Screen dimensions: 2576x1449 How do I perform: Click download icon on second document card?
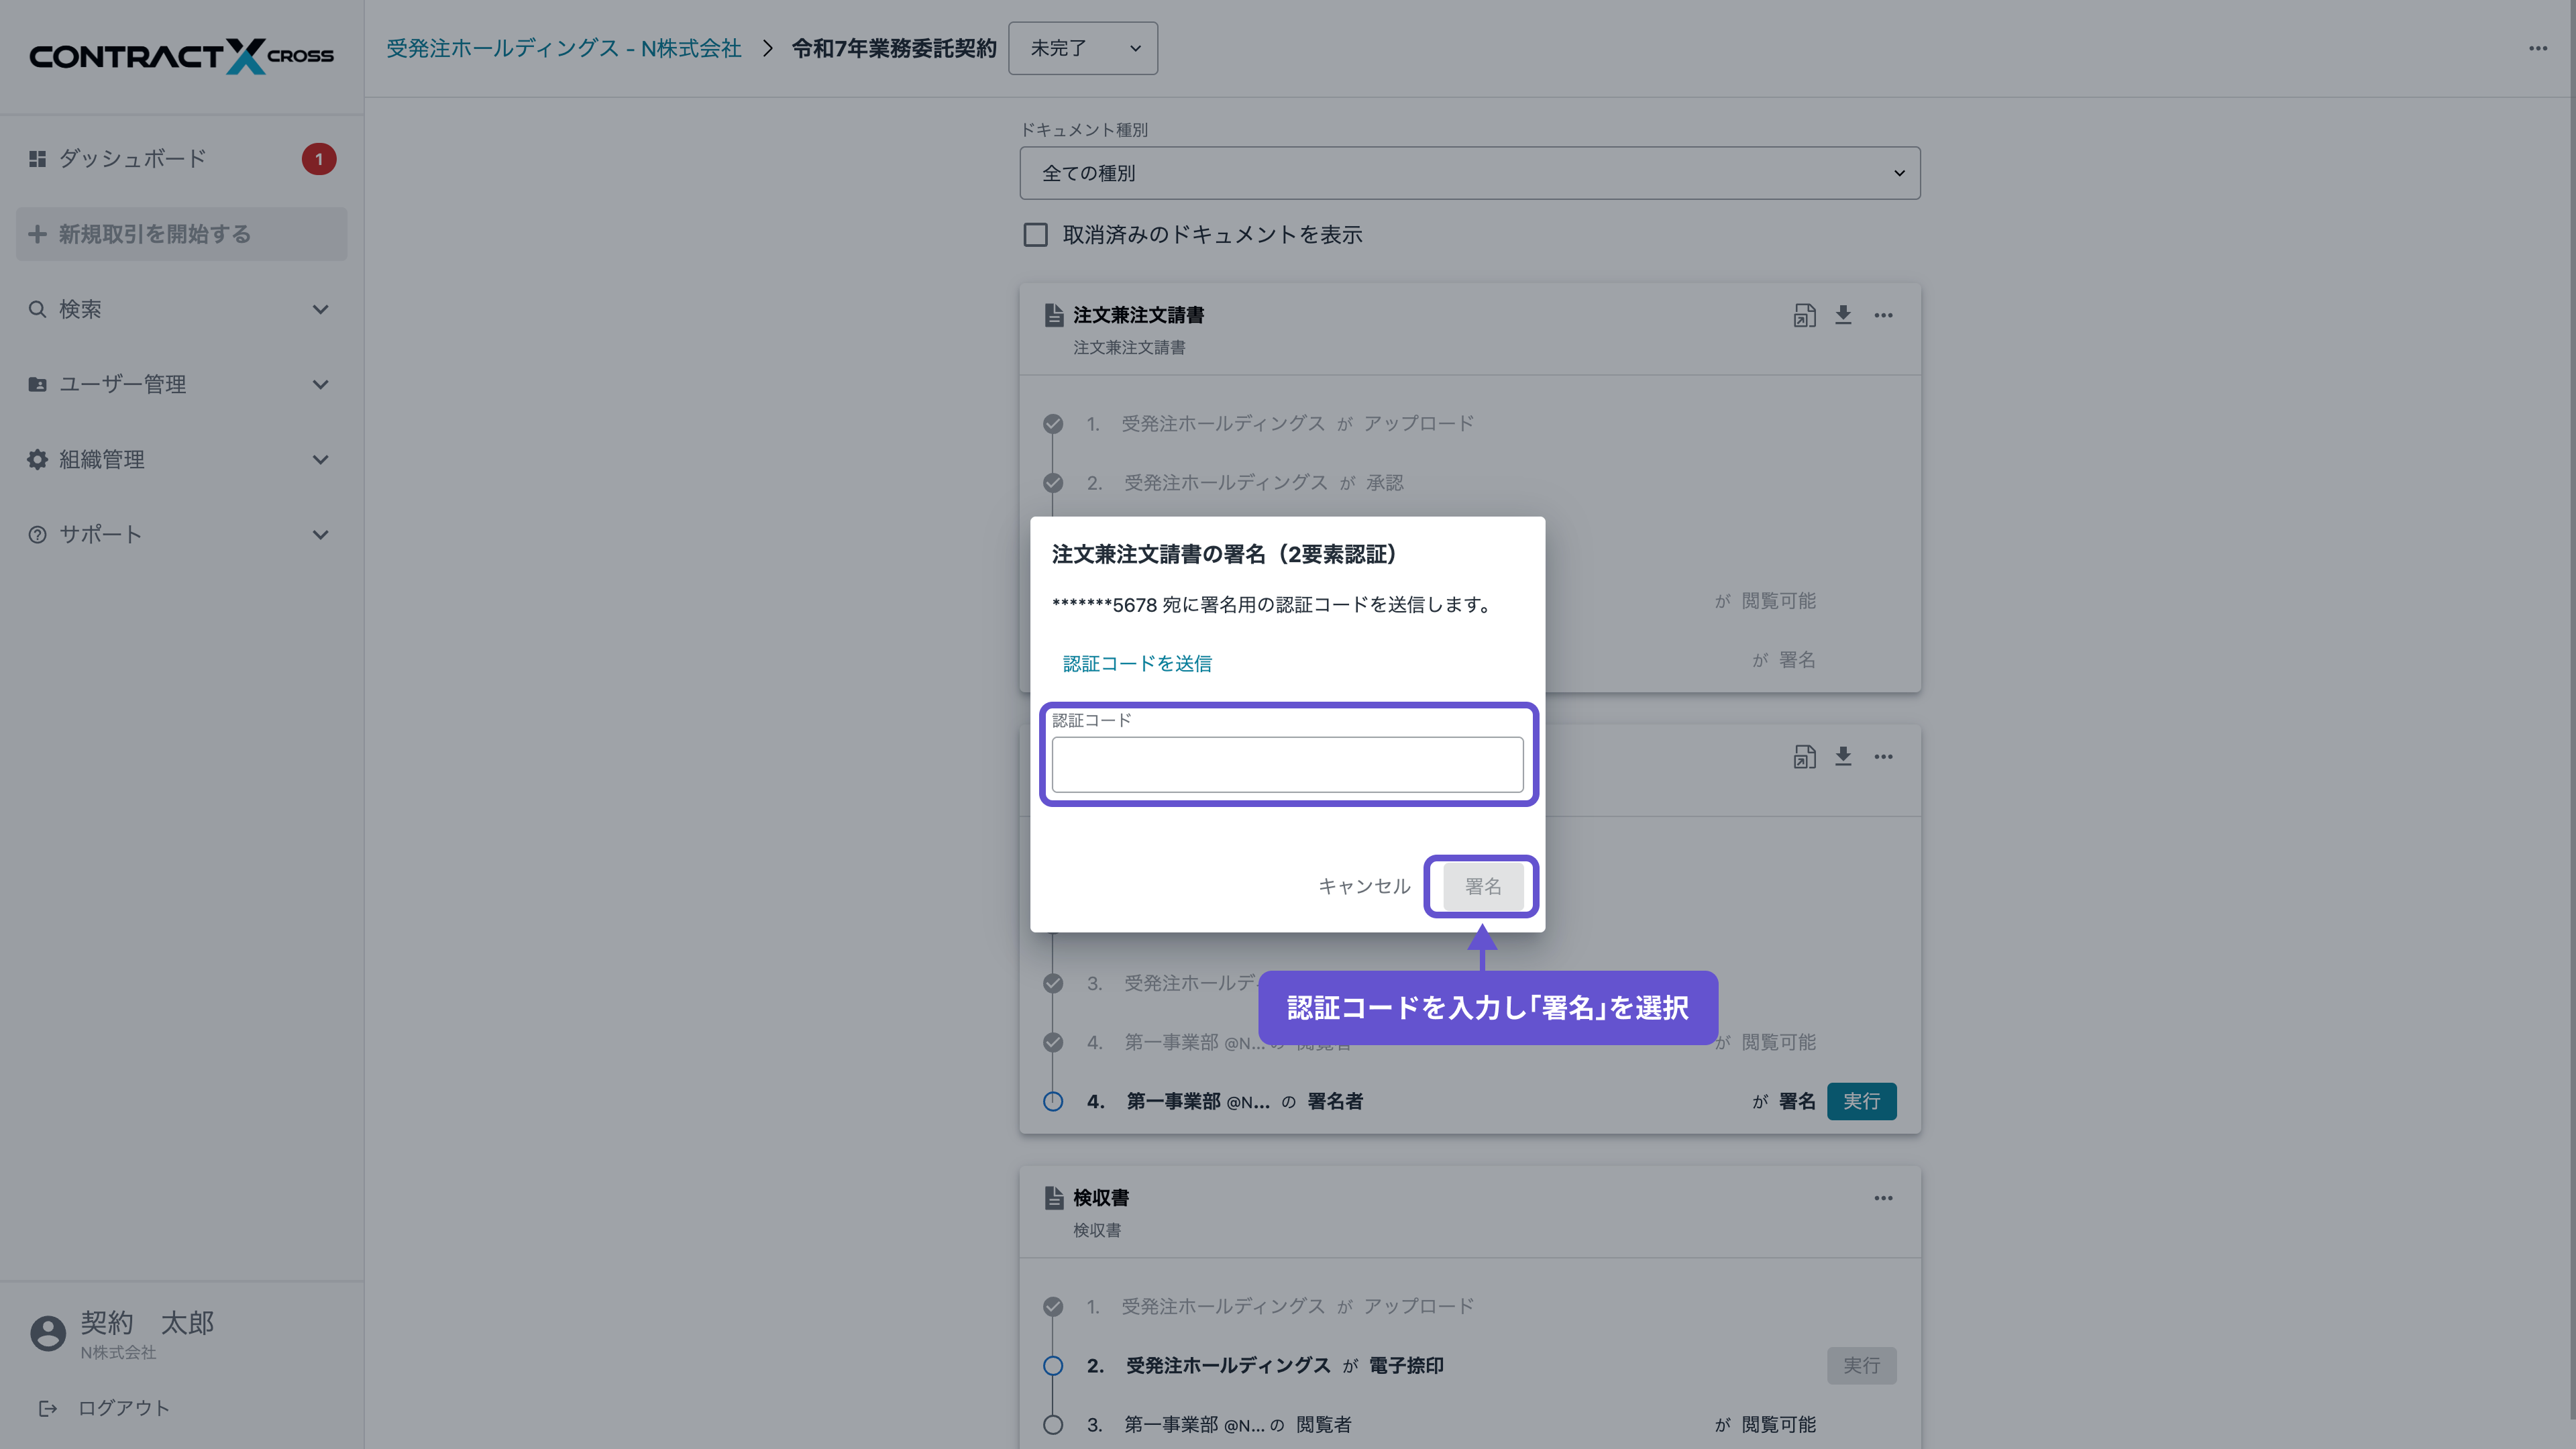coord(1843,757)
